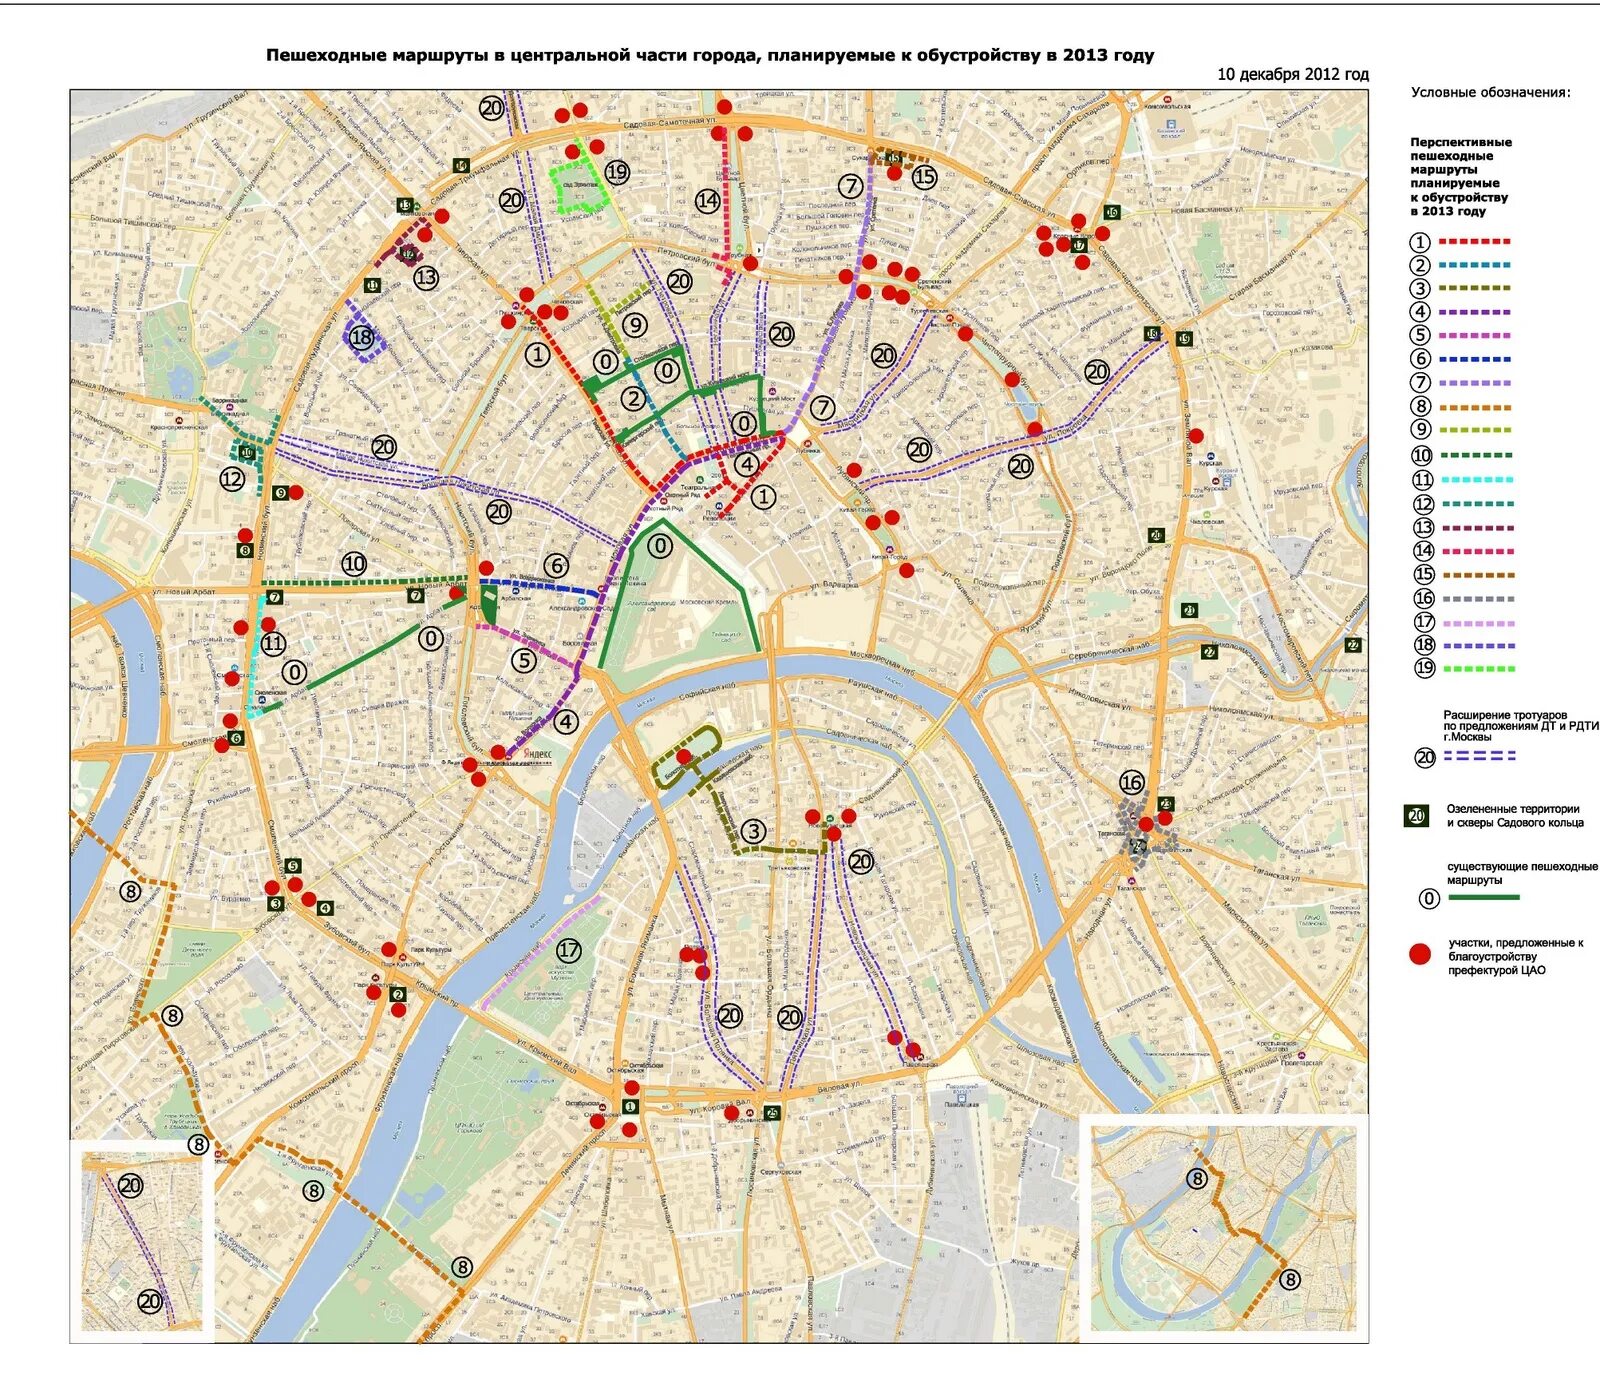Select green square marker 5 on the map
Screen dimensions: 1600x1387
point(292,866)
